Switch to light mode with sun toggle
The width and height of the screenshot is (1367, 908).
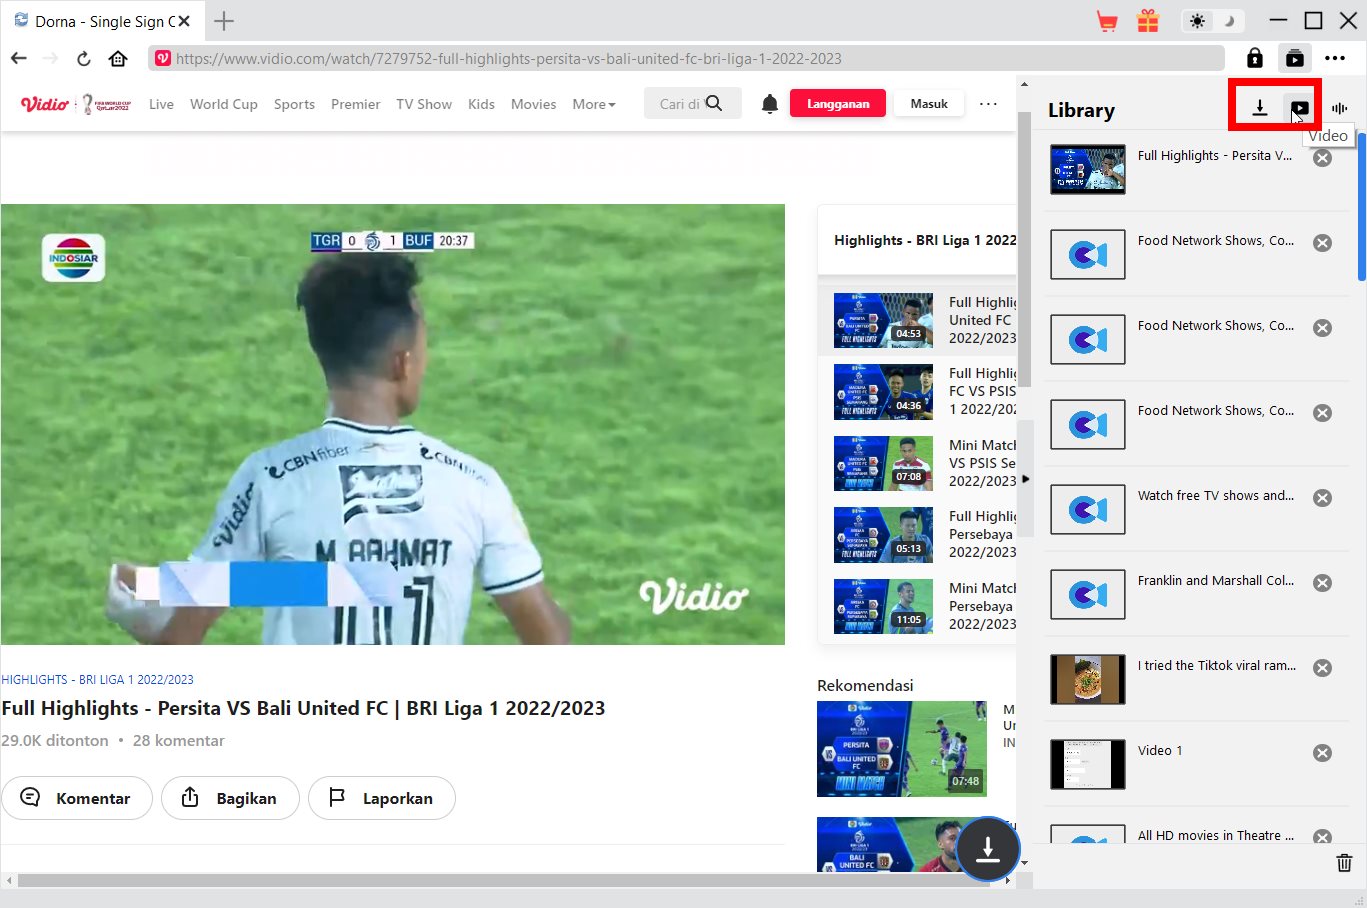click(1197, 21)
